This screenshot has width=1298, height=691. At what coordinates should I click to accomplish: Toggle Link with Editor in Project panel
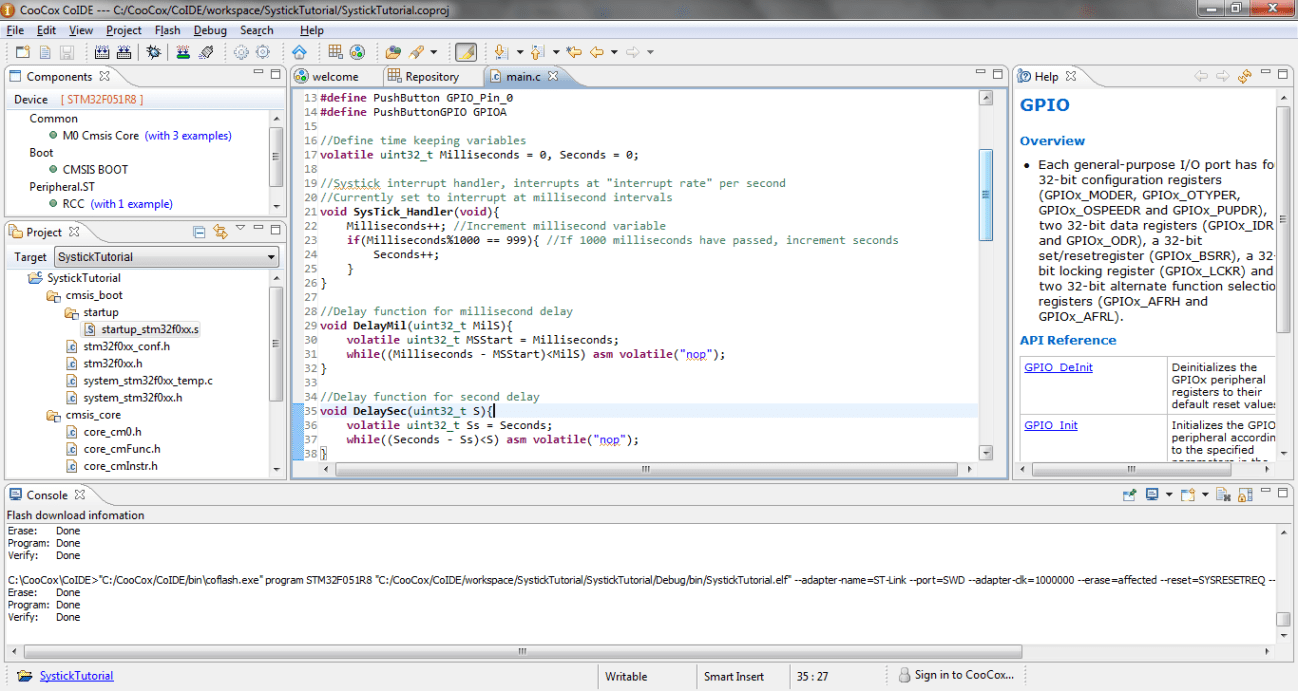(x=219, y=232)
